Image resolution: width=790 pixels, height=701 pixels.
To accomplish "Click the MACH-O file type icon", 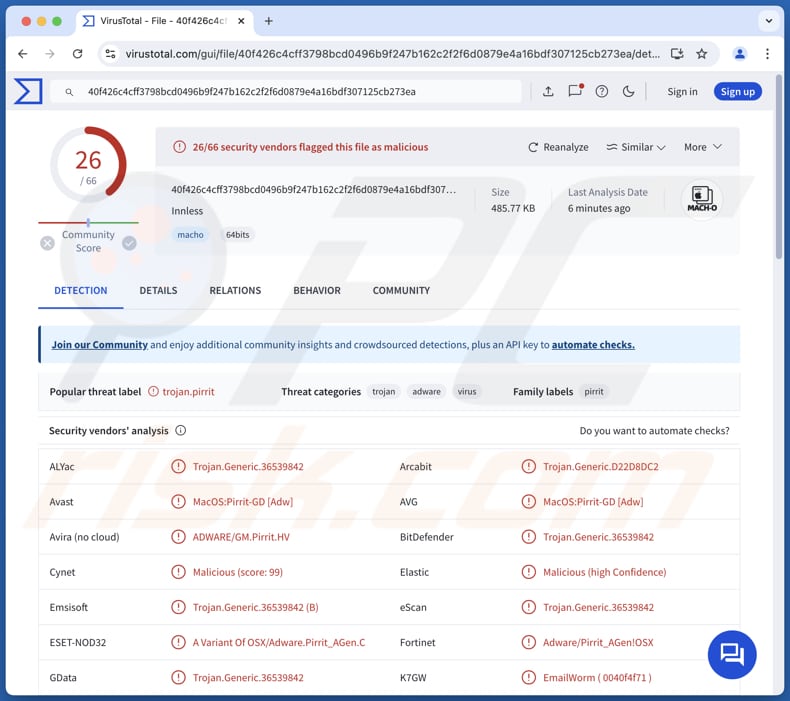I will 702,199.
